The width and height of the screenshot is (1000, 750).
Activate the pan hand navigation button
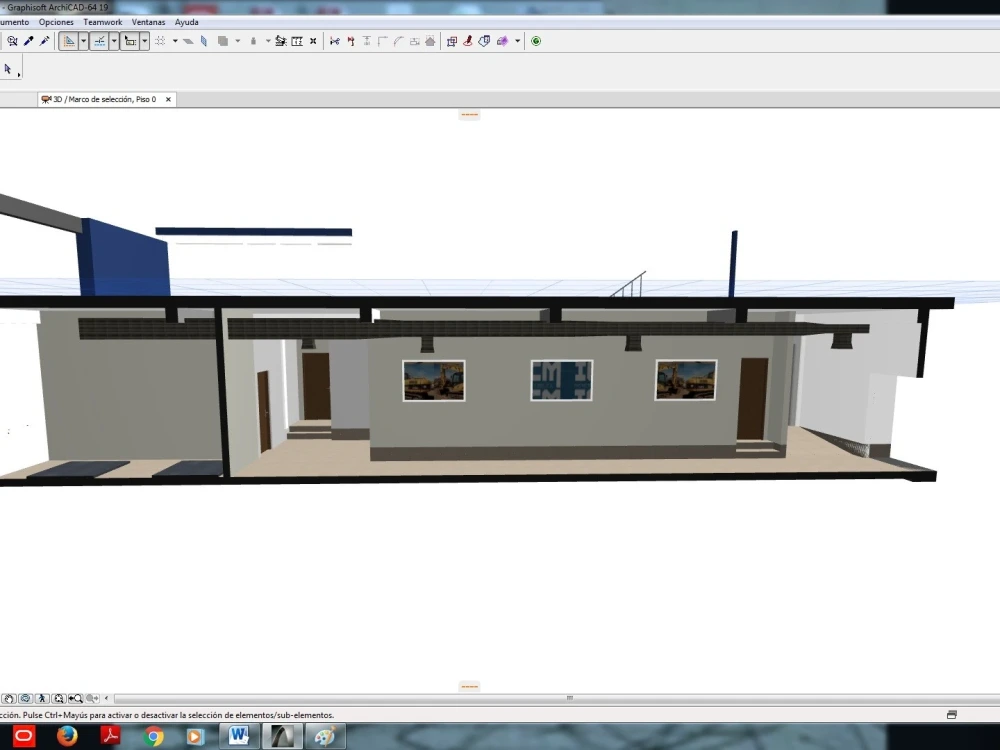point(9,698)
